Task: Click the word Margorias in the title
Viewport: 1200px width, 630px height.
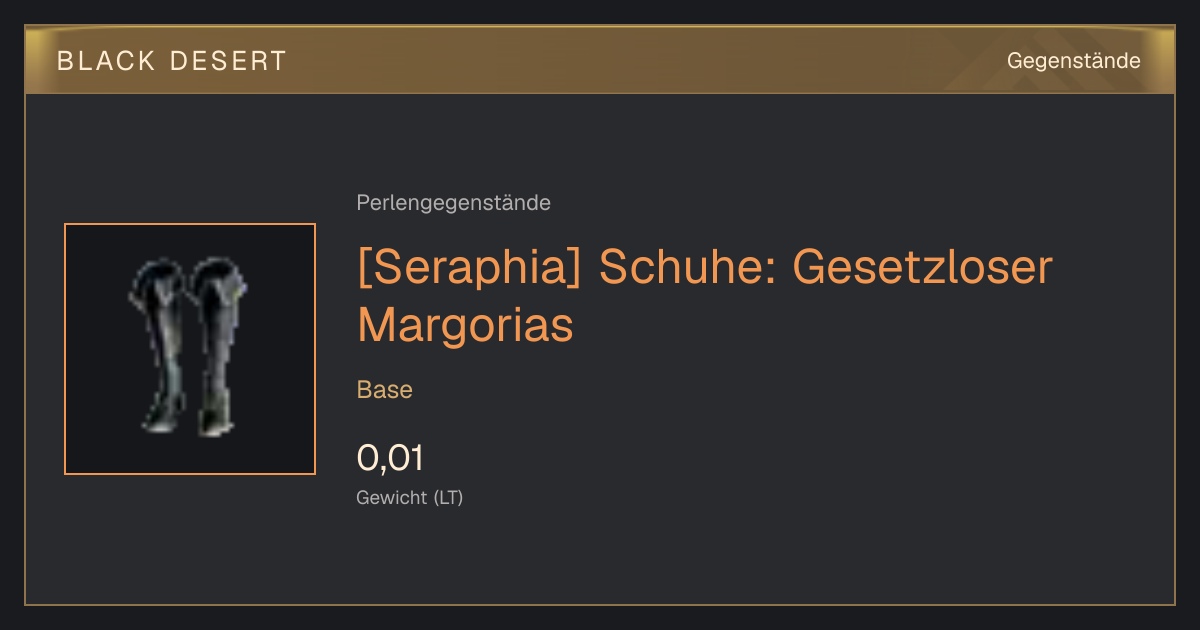Action: pos(465,324)
